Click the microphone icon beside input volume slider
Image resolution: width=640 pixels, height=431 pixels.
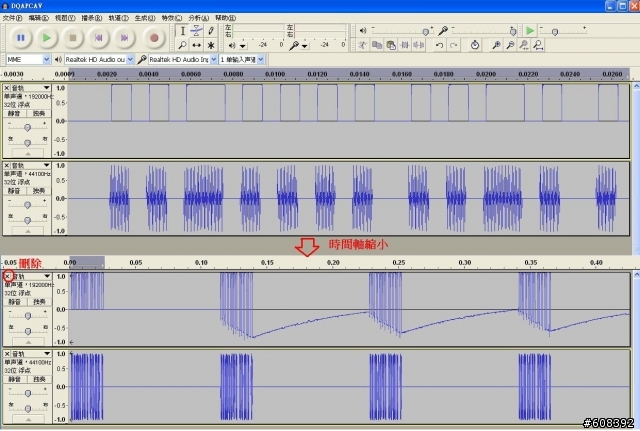(x=443, y=31)
